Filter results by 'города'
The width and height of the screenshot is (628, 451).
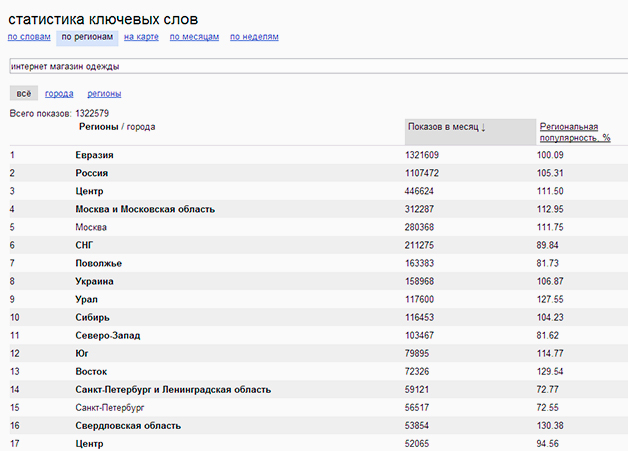point(59,94)
